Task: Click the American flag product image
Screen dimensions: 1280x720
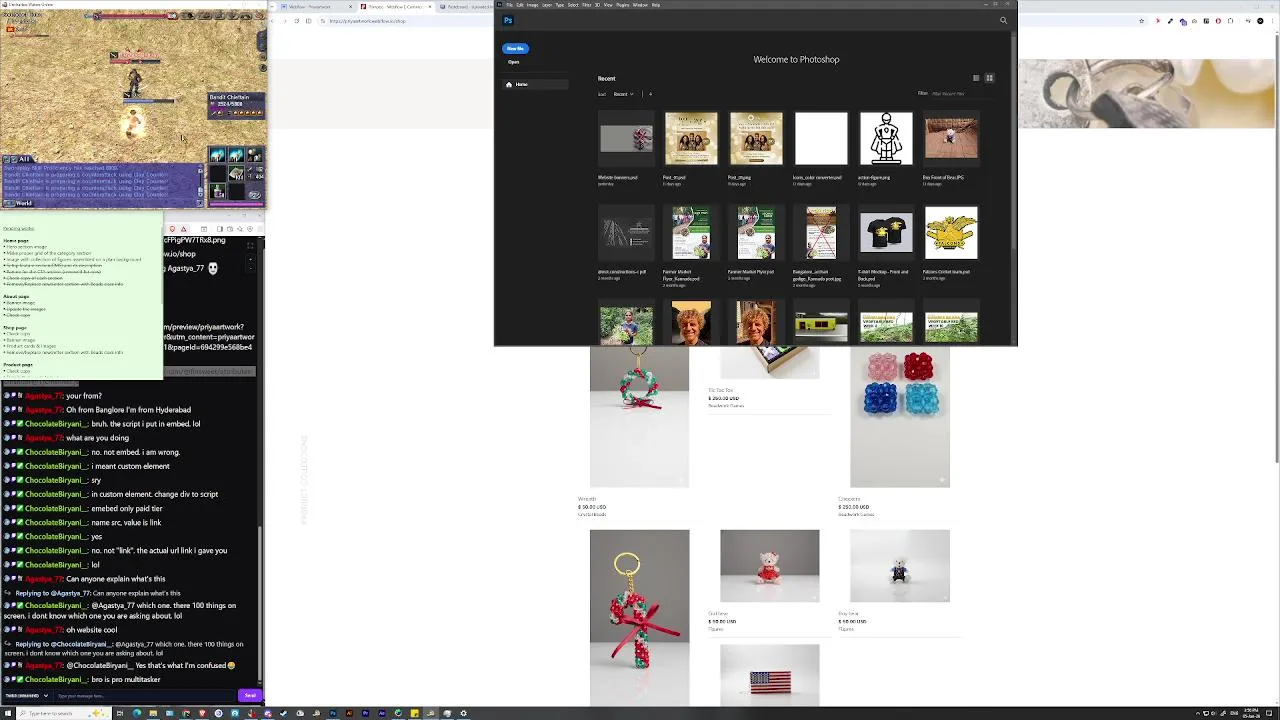Action: [x=769, y=675]
